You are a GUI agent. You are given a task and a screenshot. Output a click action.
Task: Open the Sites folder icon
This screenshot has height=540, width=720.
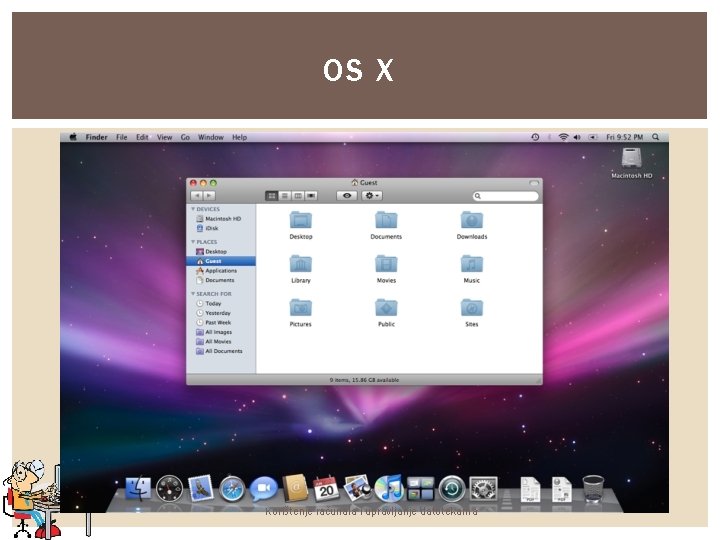point(472,308)
